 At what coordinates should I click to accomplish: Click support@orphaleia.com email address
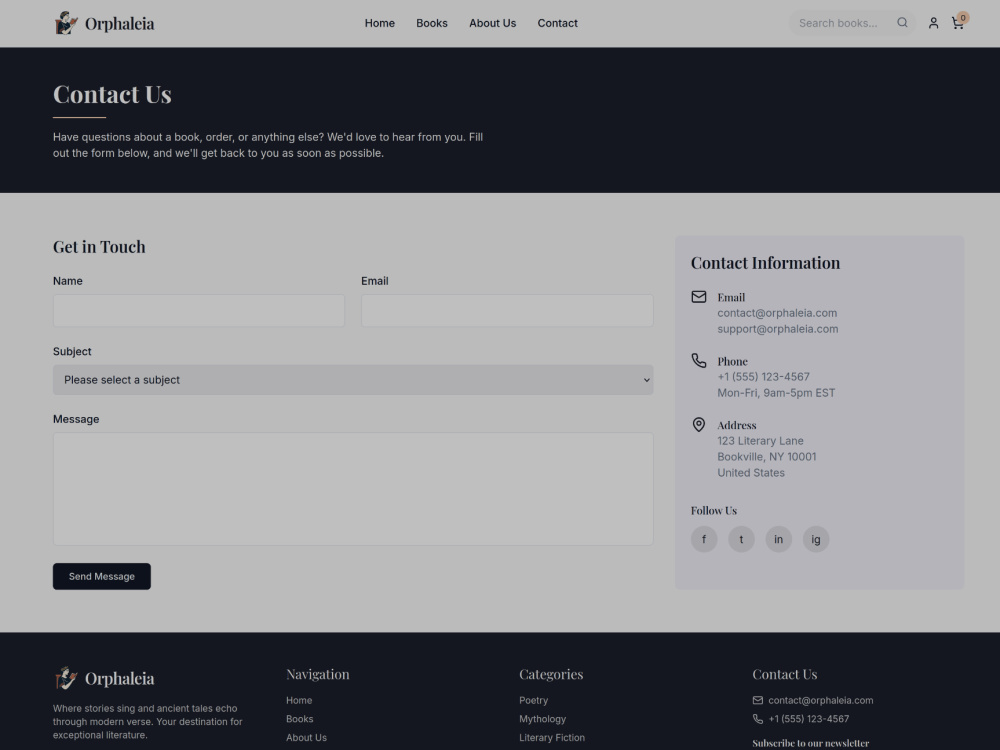click(777, 329)
